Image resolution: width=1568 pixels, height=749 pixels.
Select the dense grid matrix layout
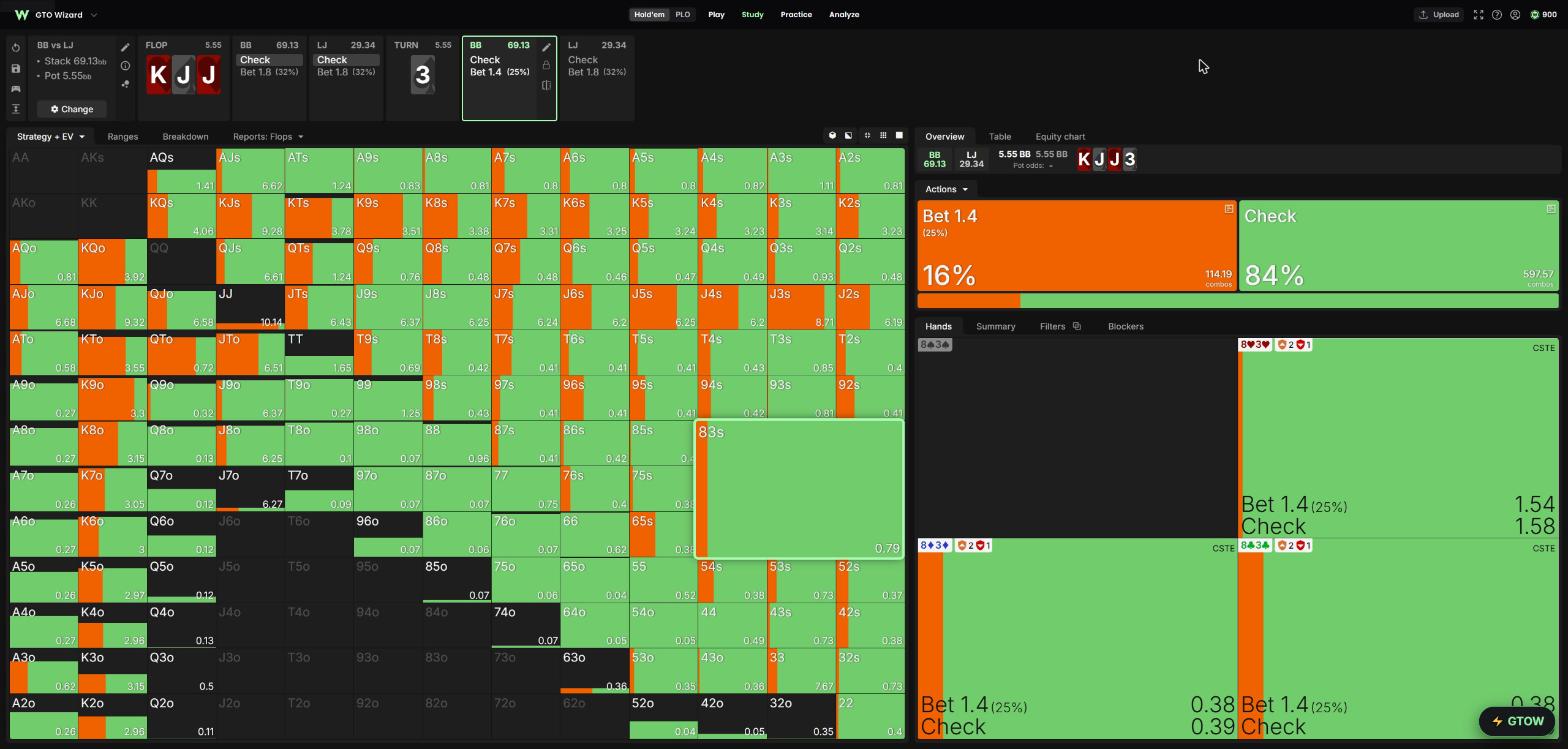tap(883, 135)
